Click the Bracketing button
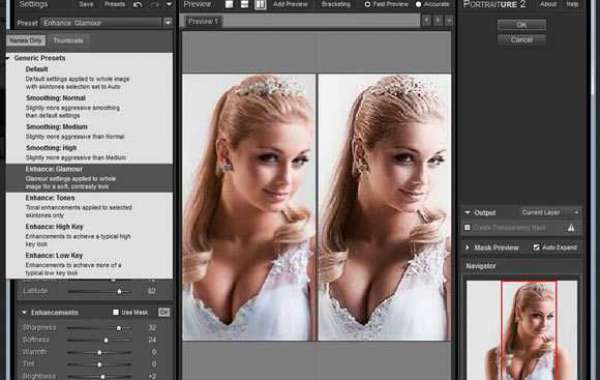The height and width of the screenshot is (380, 600). [x=336, y=5]
